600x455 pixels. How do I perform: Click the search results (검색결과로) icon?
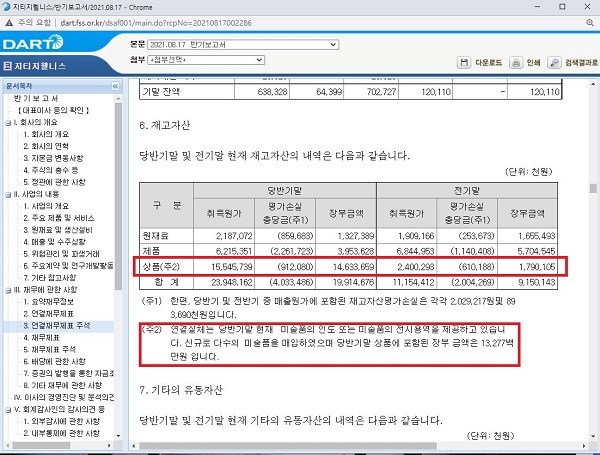(x=555, y=63)
